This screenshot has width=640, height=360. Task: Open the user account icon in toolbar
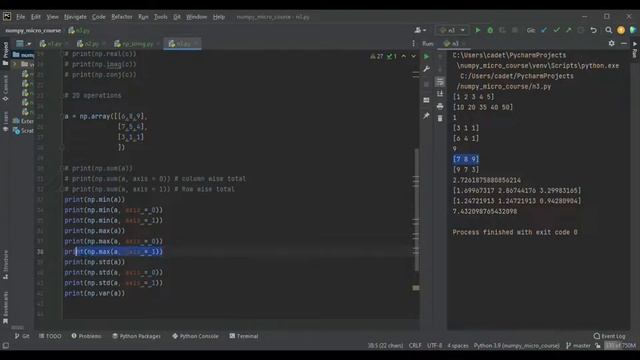click(x=420, y=30)
